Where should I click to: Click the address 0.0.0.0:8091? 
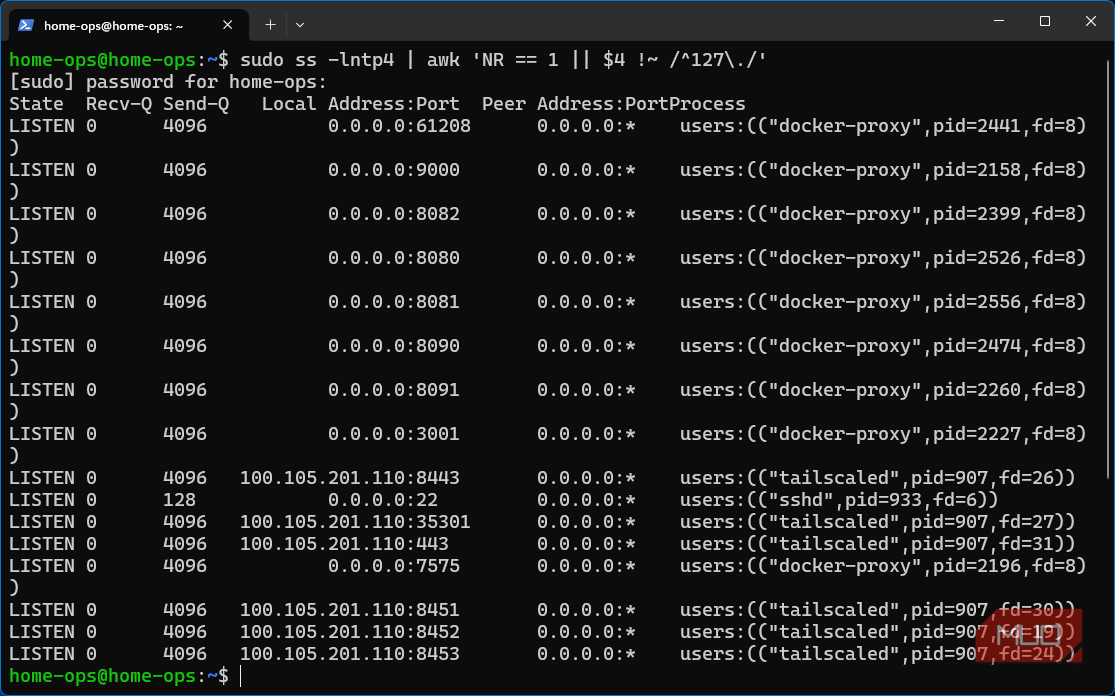(x=393, y=390)
